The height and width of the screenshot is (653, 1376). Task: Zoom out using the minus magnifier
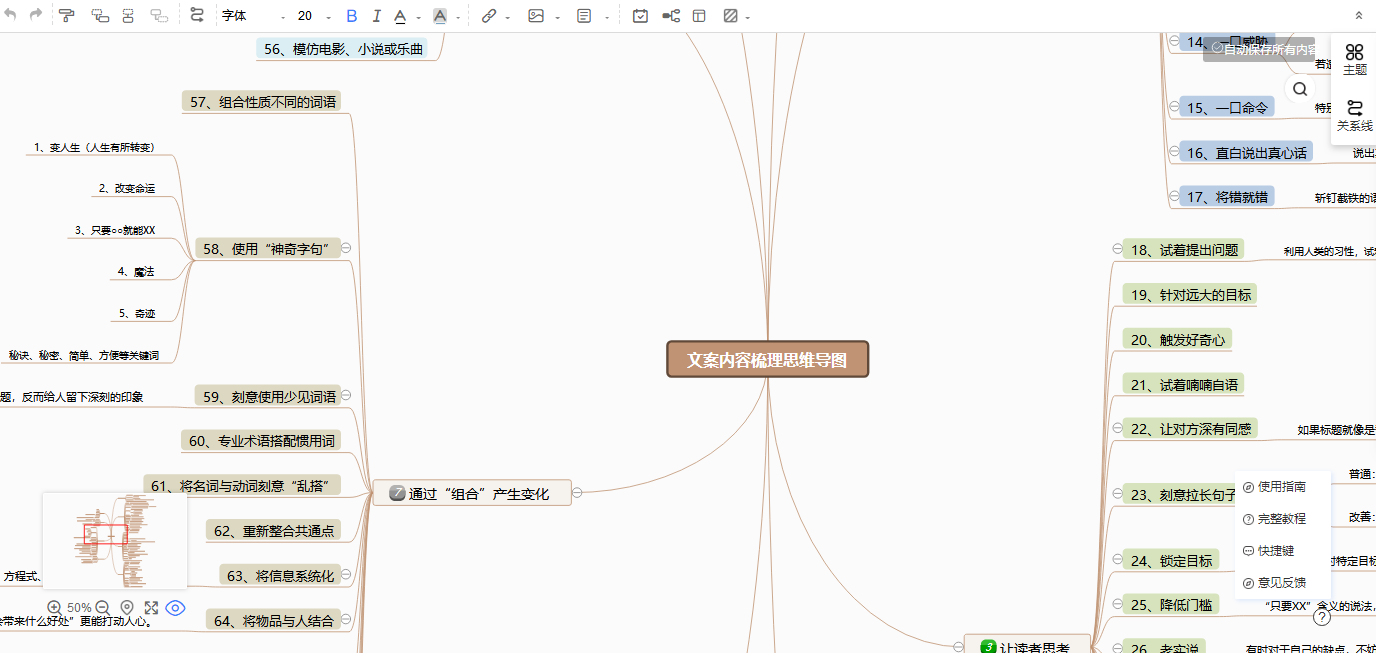click(x=102, y=607)
